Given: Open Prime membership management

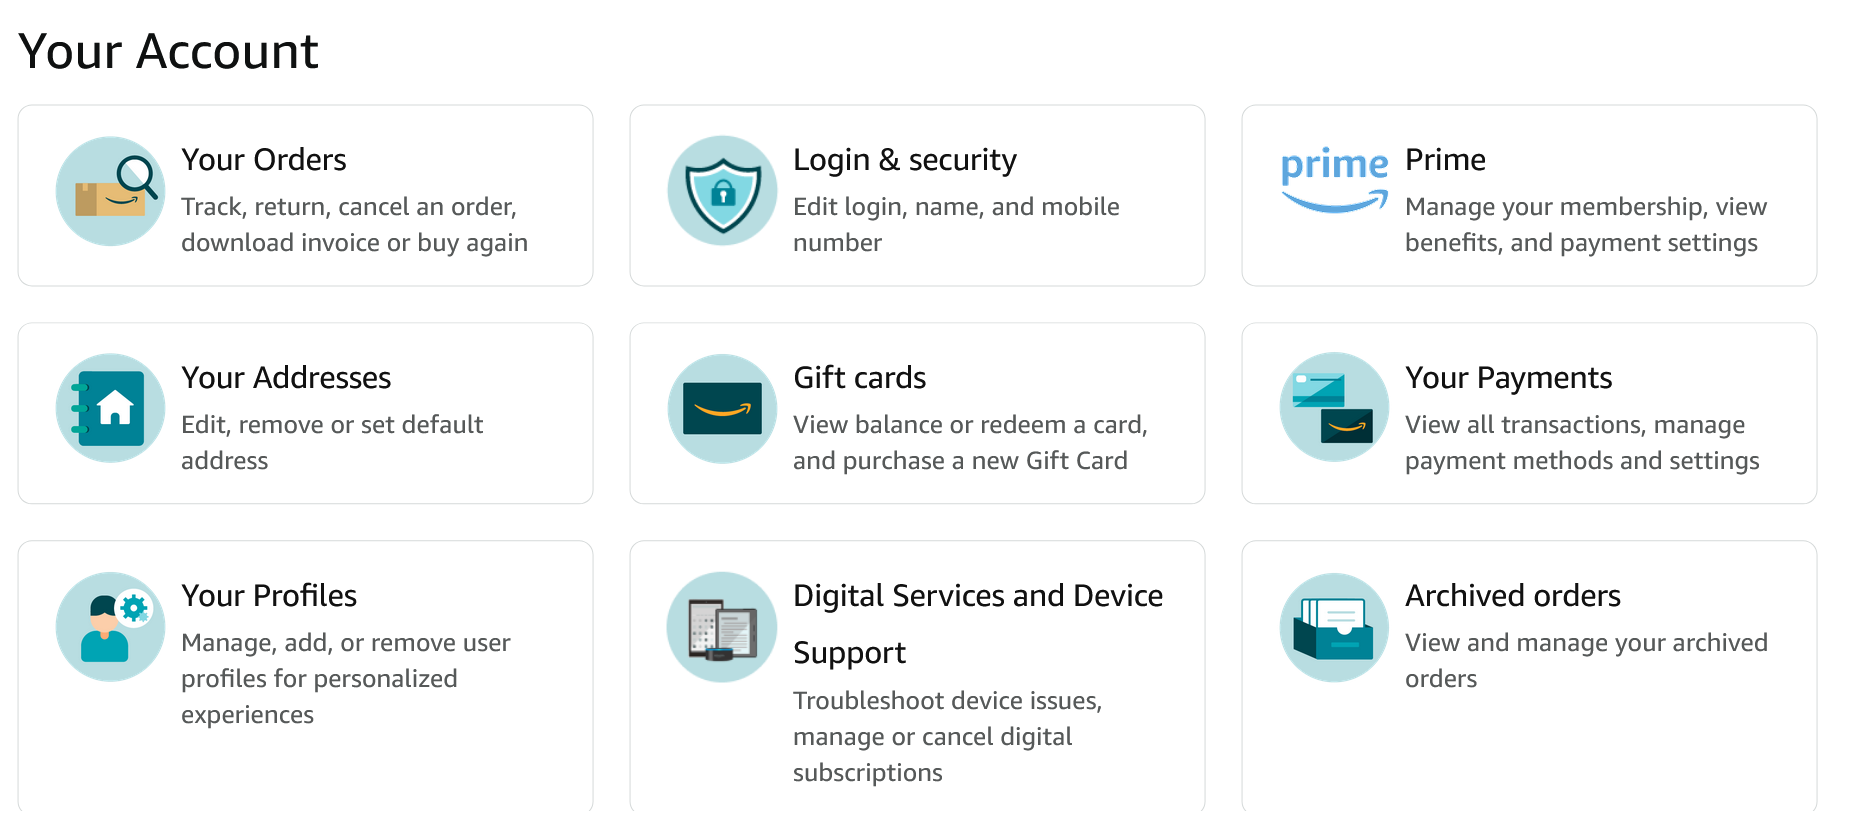Looking at the screenshot, I should pyautogui.click(x=1445, y=159).
